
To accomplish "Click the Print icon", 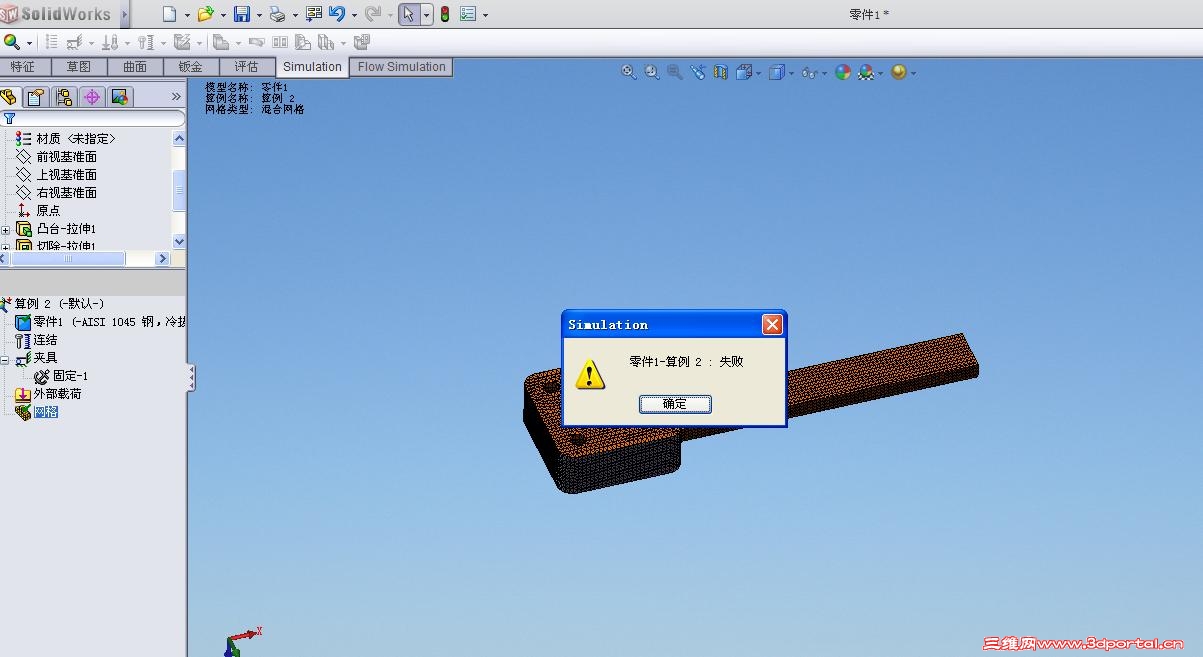I will pyautogui.click(x=277, y=14).
